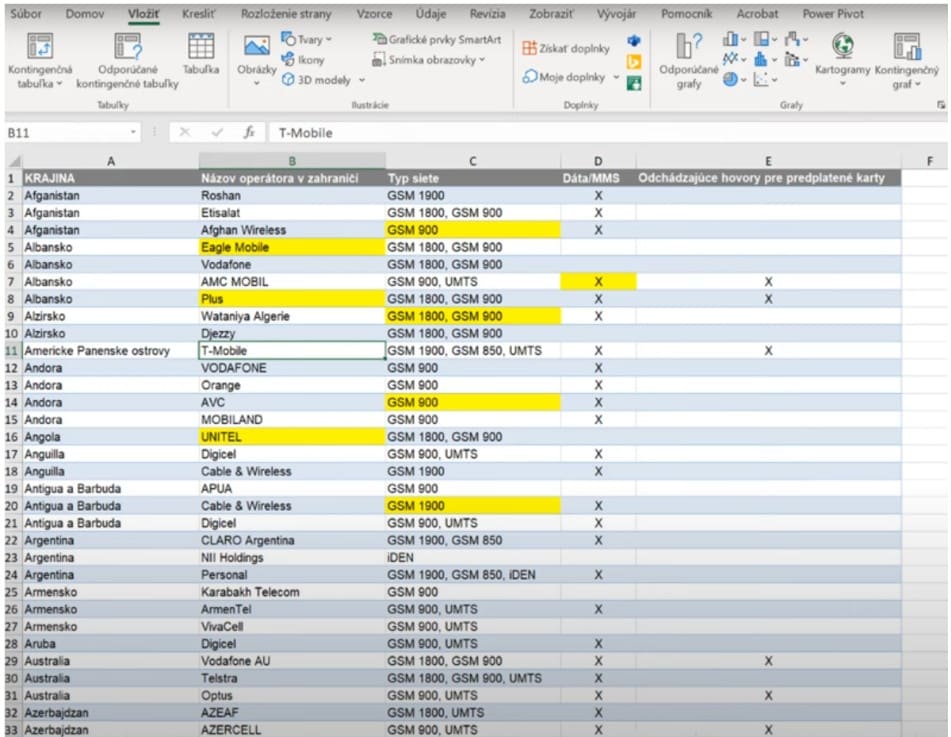Insert a combo chart
Image resolution: width=951 pixels, height=737 pixels.
(x=796, y=59)
